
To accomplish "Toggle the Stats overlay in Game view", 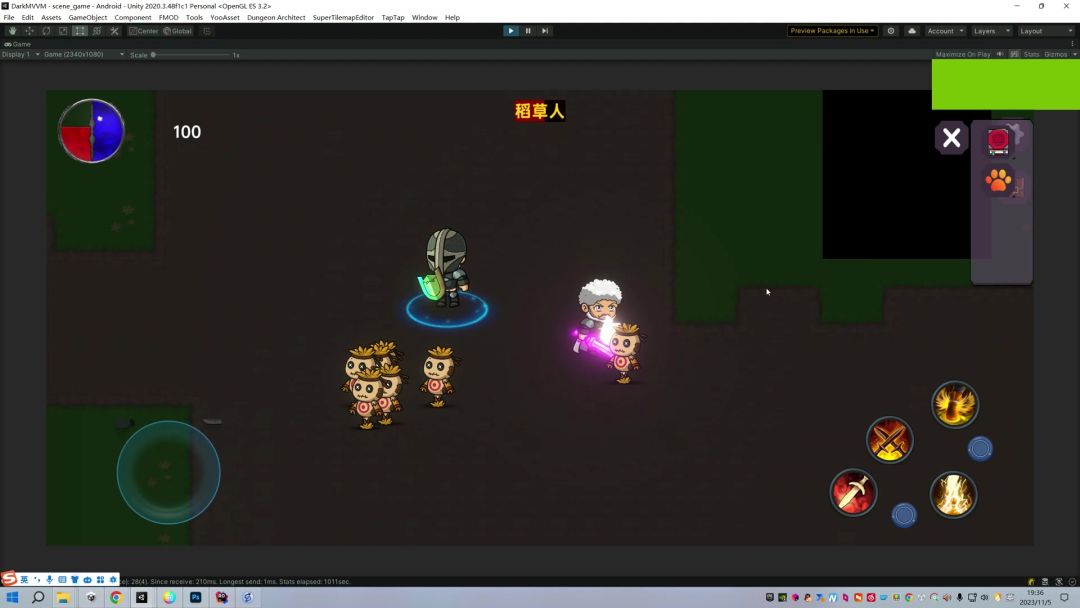I will [1030, 54].
